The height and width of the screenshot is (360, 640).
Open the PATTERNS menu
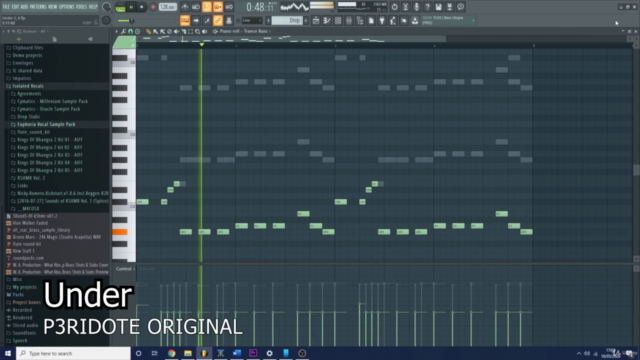(x=38, y=7)
